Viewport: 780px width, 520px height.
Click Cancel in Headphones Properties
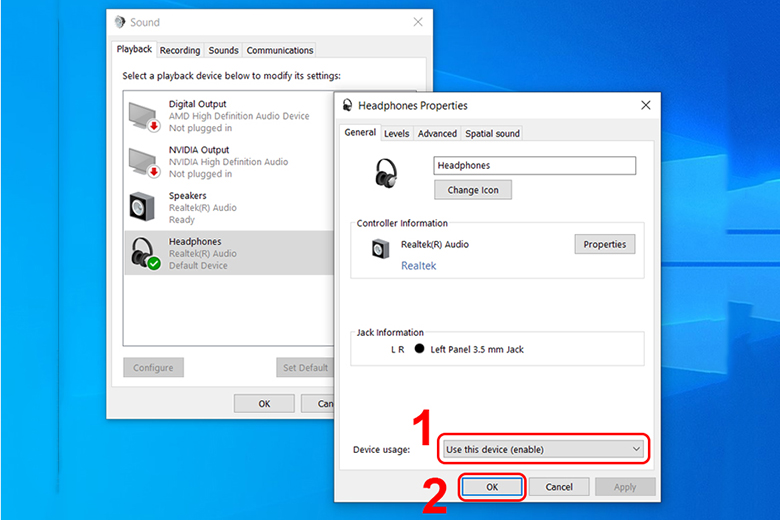[x=559, y=487]
